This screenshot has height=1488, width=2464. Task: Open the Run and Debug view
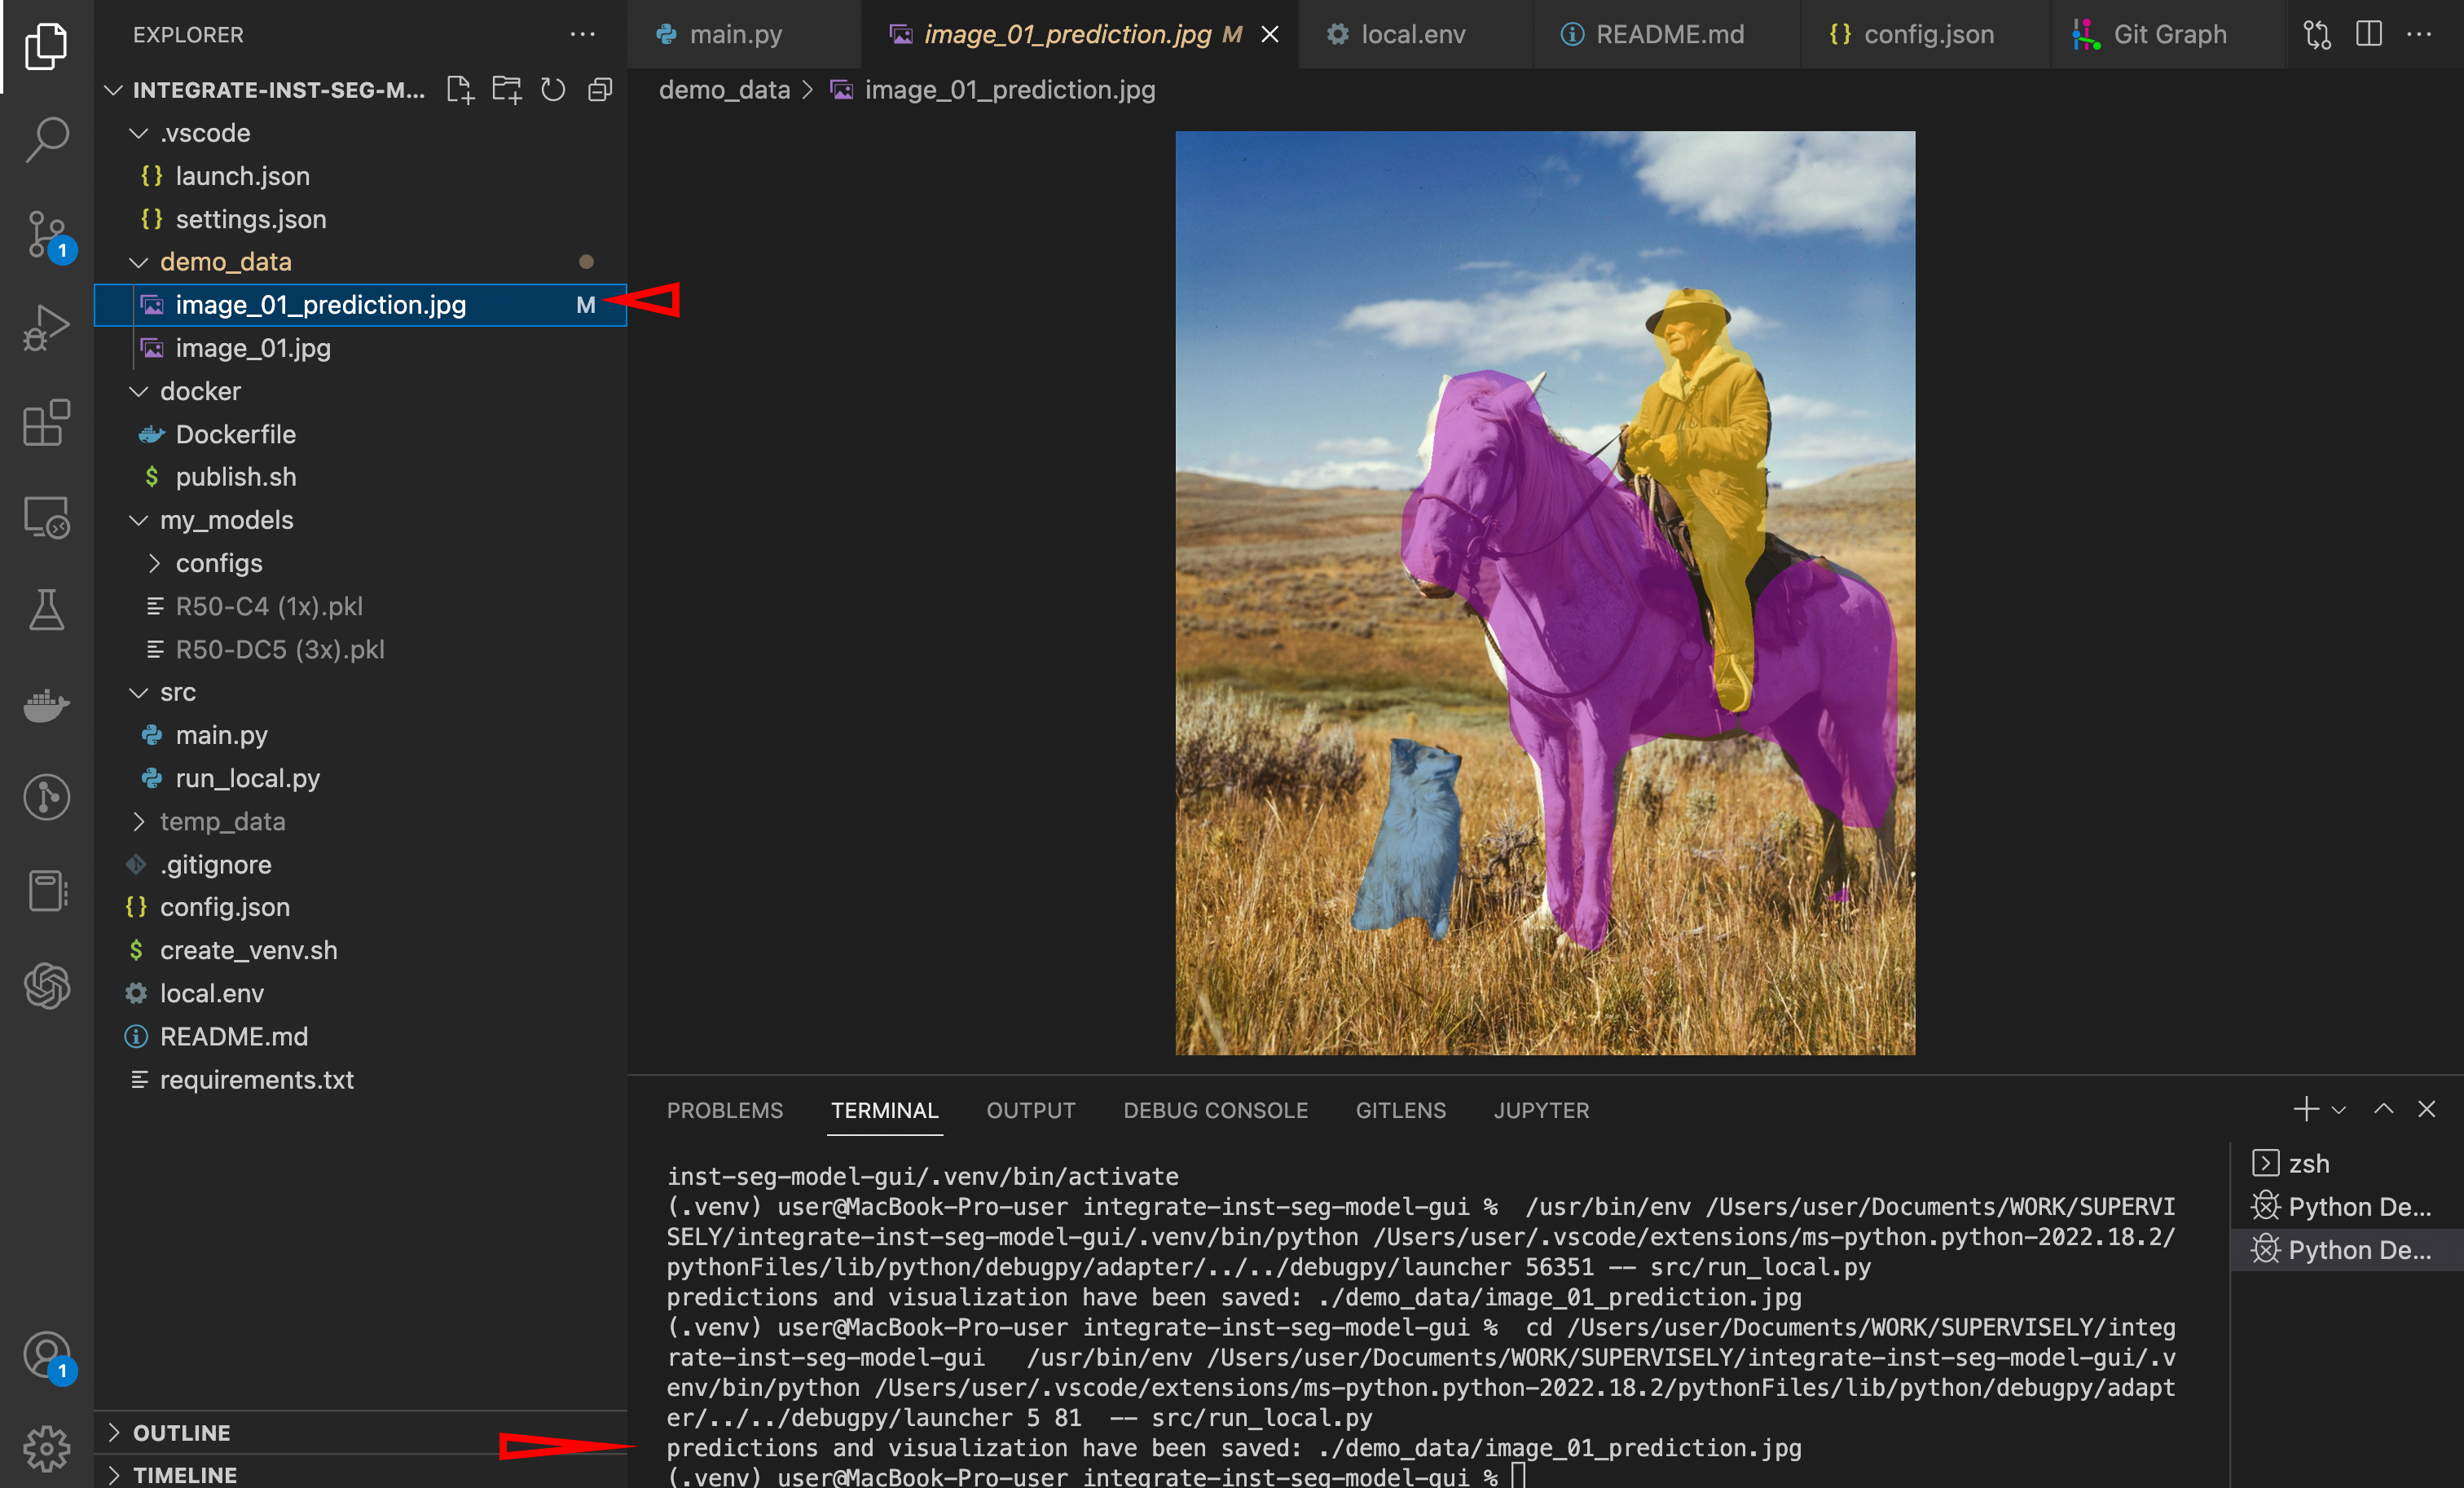point(46,328)
